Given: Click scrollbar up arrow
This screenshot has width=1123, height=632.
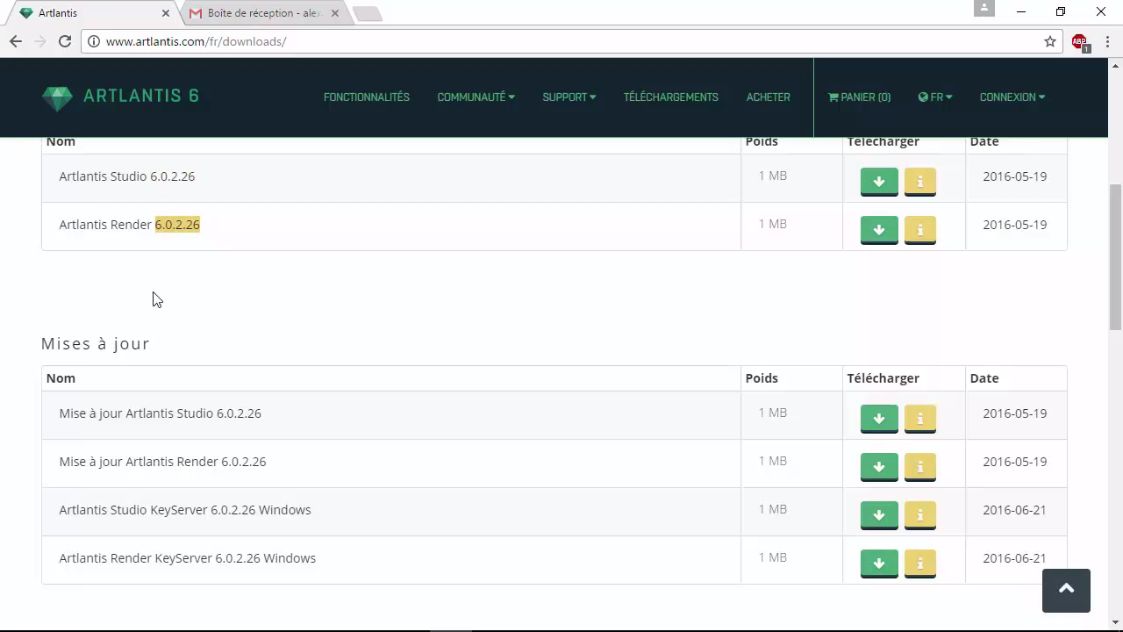Looking at the screenshot, I should 1115,65.
